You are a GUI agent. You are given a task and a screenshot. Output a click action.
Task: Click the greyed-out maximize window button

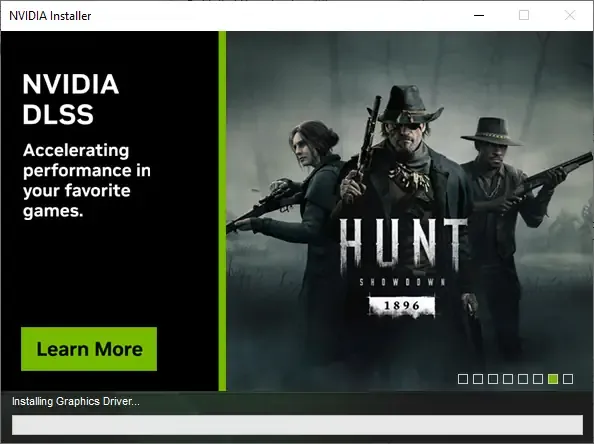tap(524, 16)
